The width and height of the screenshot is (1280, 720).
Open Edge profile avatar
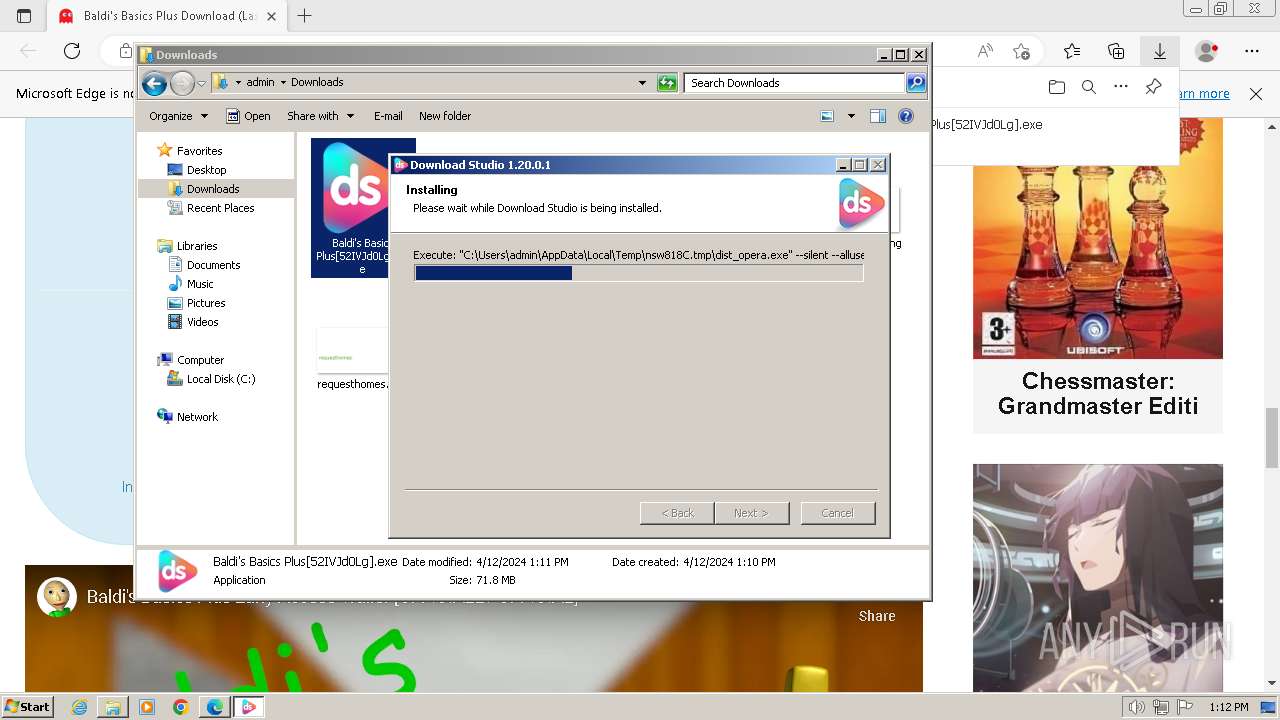pos(1207,51)
